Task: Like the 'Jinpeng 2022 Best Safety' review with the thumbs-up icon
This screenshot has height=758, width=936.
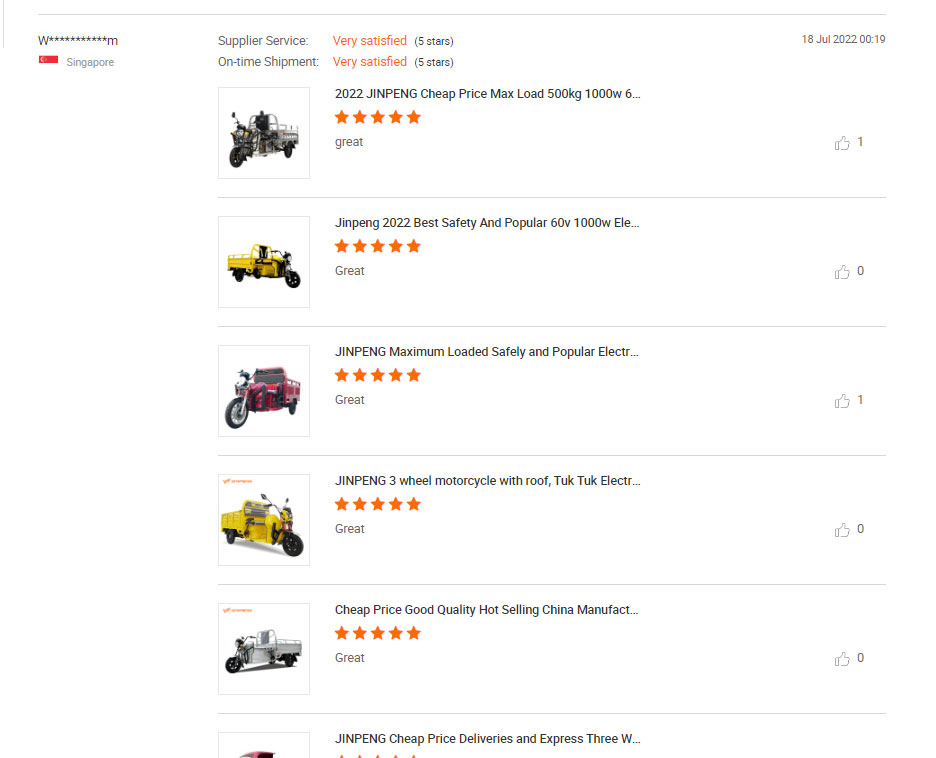Action: pyautogui.click(x=842, y=272)
